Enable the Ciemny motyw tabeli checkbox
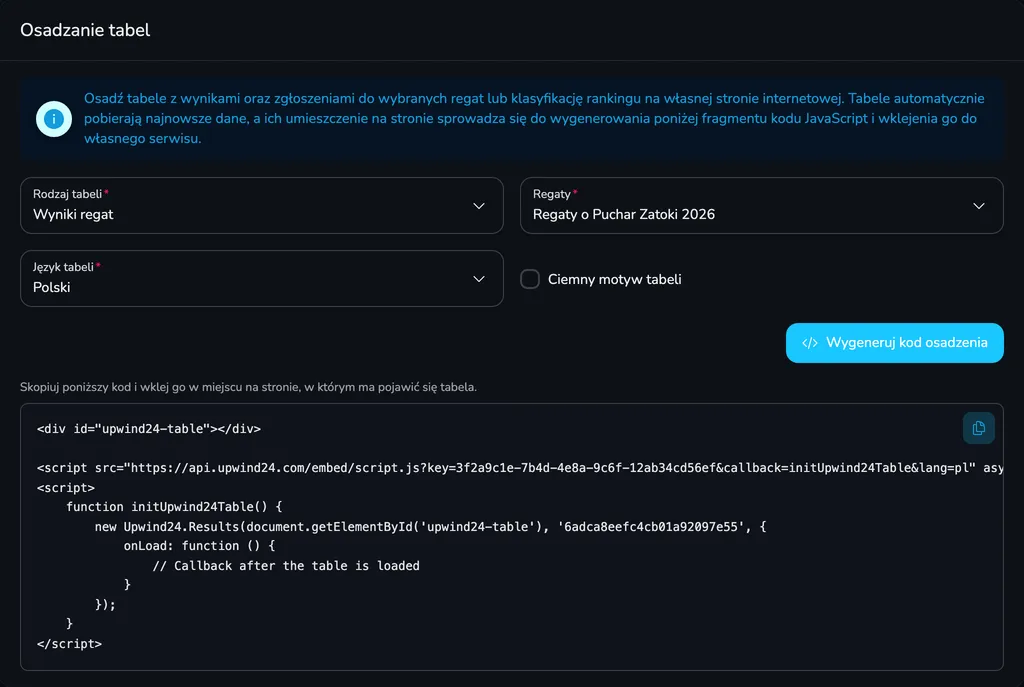Viewport: 1024px width, 687px height. [x=530, y=279]
